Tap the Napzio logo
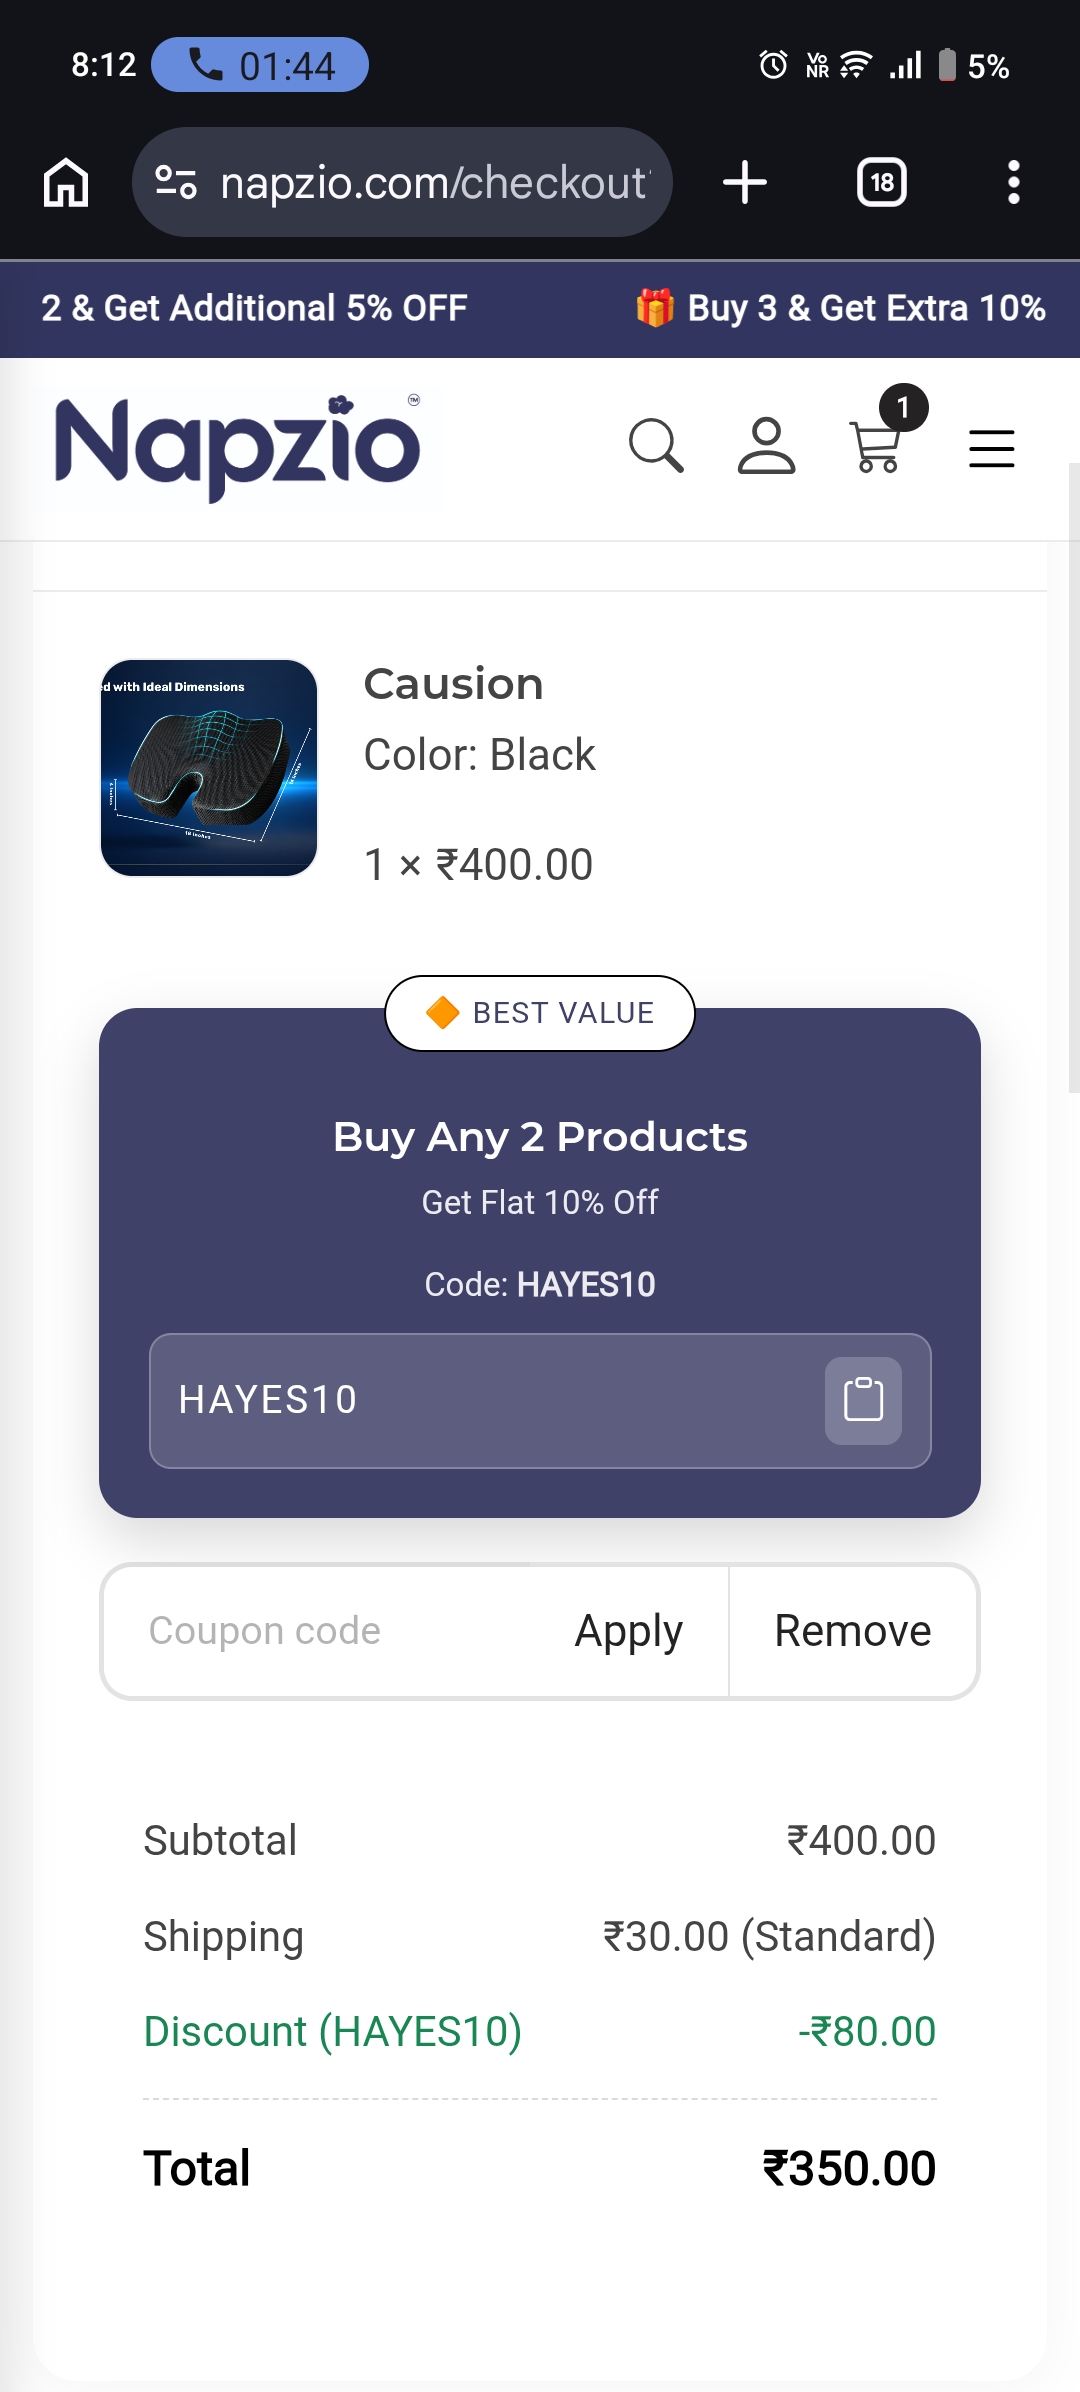This screenshot has width=1080, height=2392. click(x=238, y=448)
